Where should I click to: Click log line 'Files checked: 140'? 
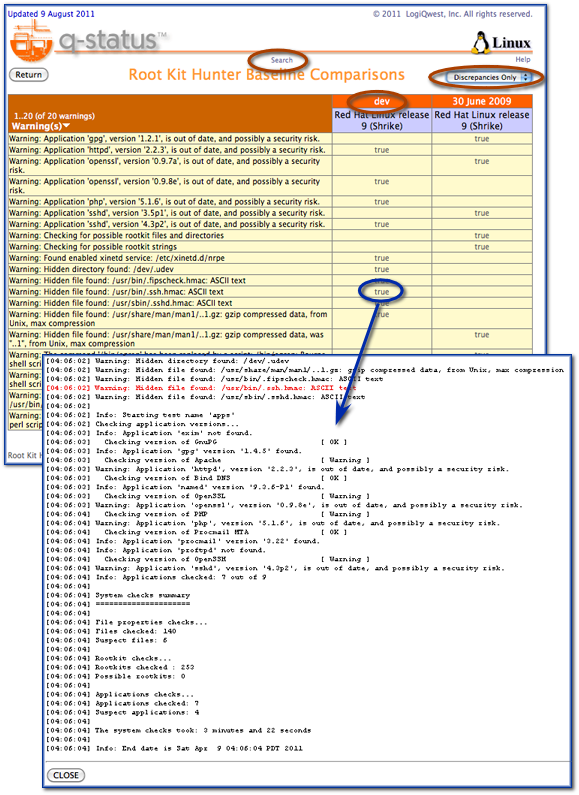pos(111,631)
